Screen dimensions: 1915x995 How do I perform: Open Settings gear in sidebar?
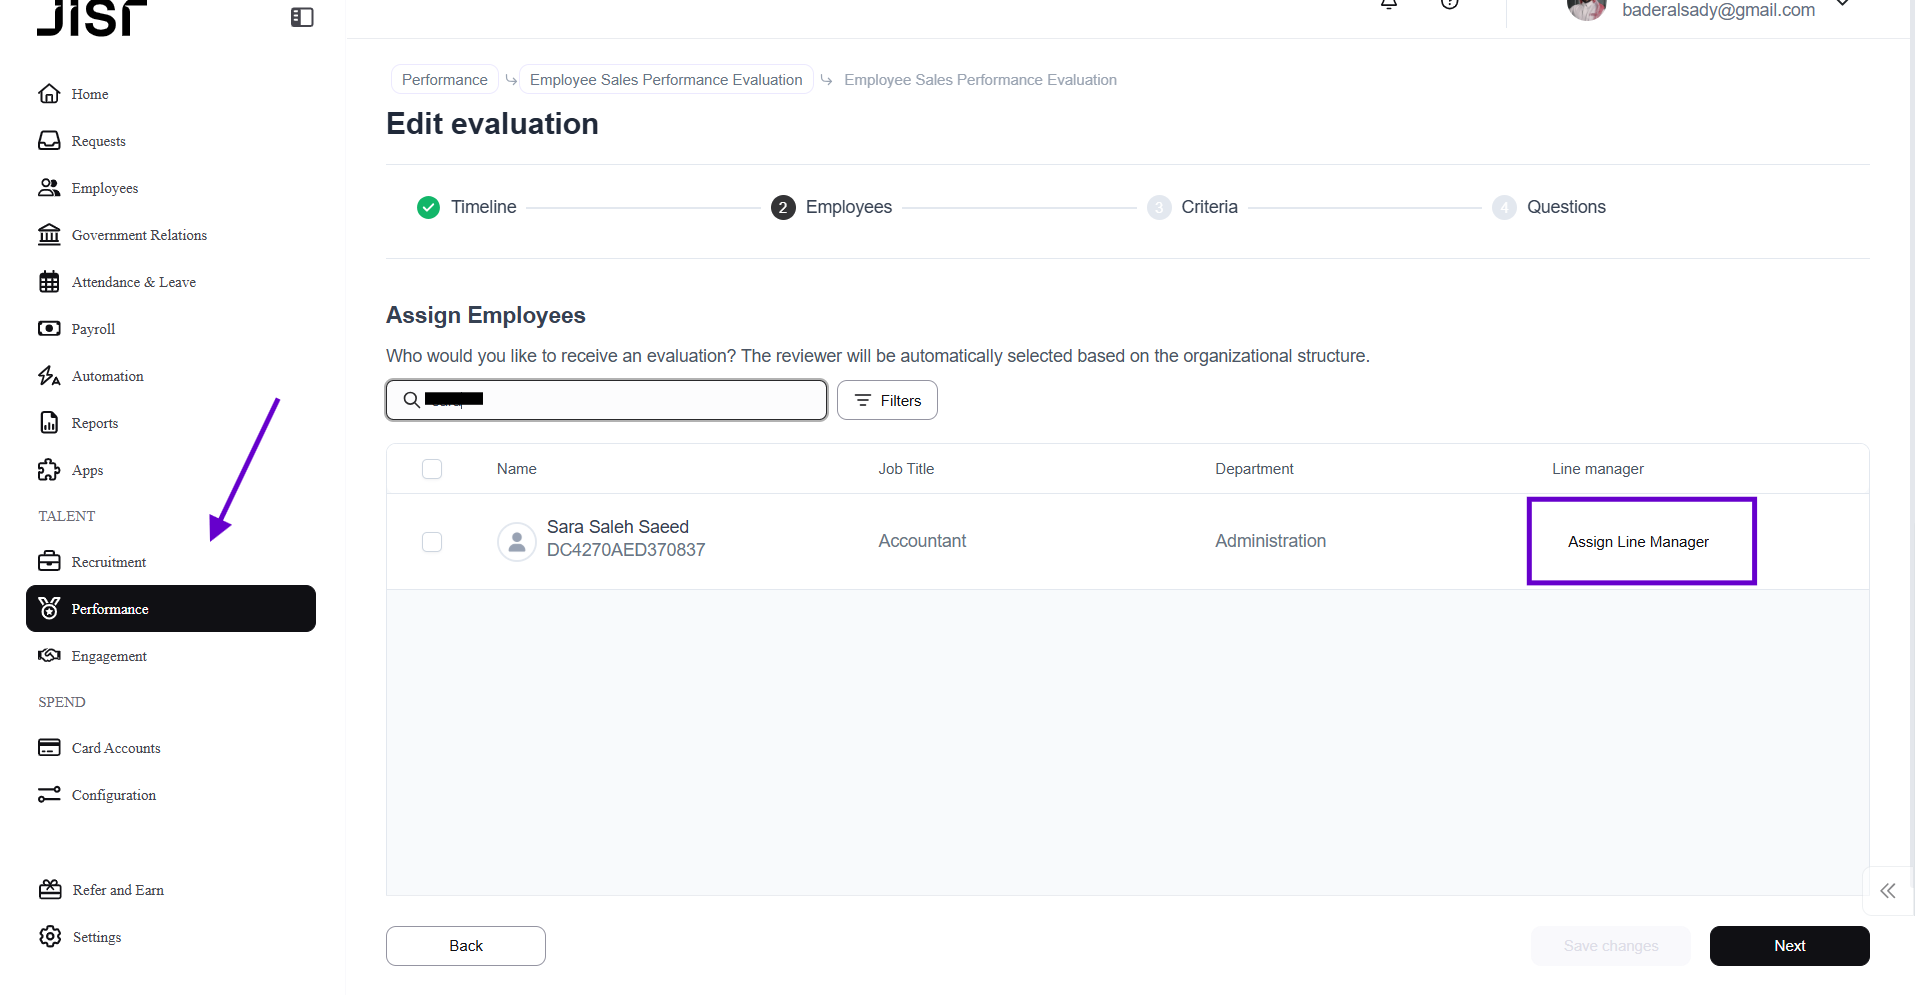pos(96,937)
